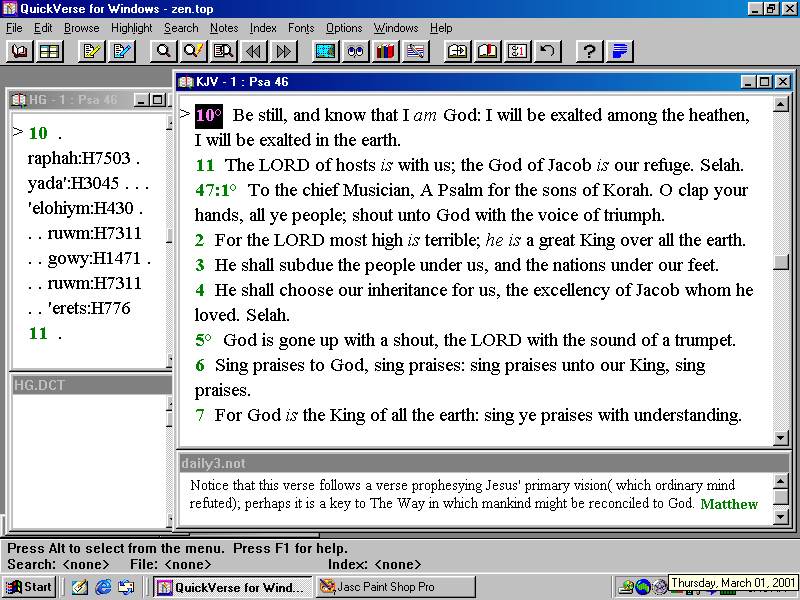800x600 pixels.
Task: Select the yellow pencil note icon
Action: [x=92, y=51]
